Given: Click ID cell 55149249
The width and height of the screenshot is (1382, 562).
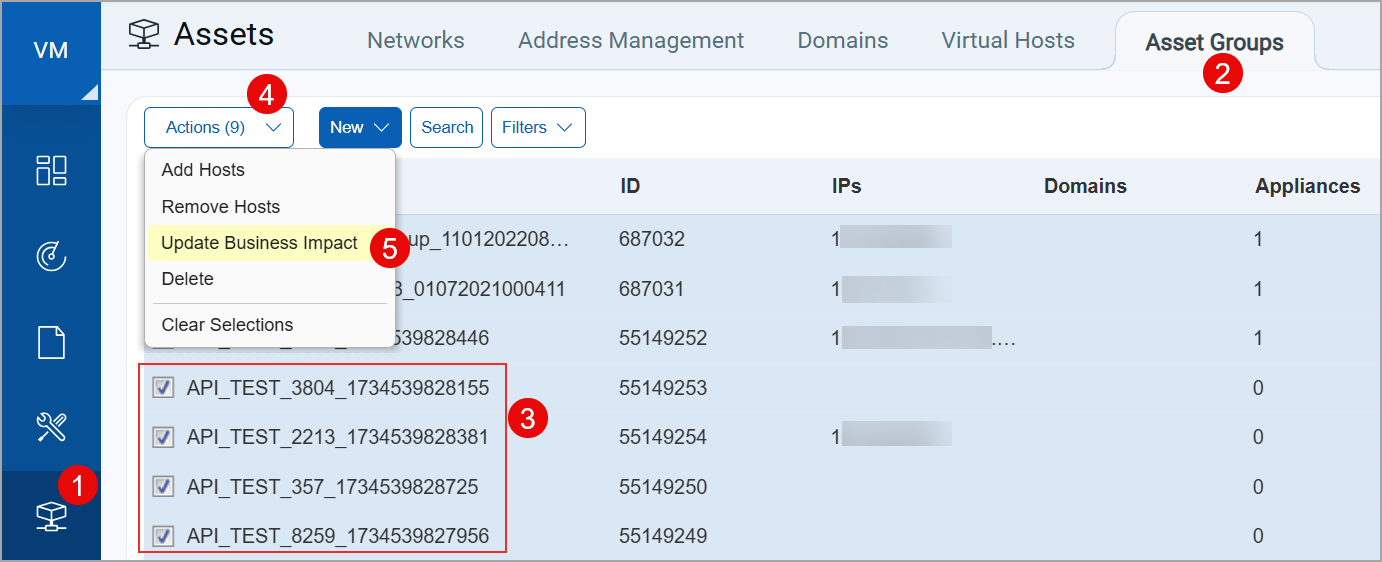Looking at the screenshot, I should point(663,536).
